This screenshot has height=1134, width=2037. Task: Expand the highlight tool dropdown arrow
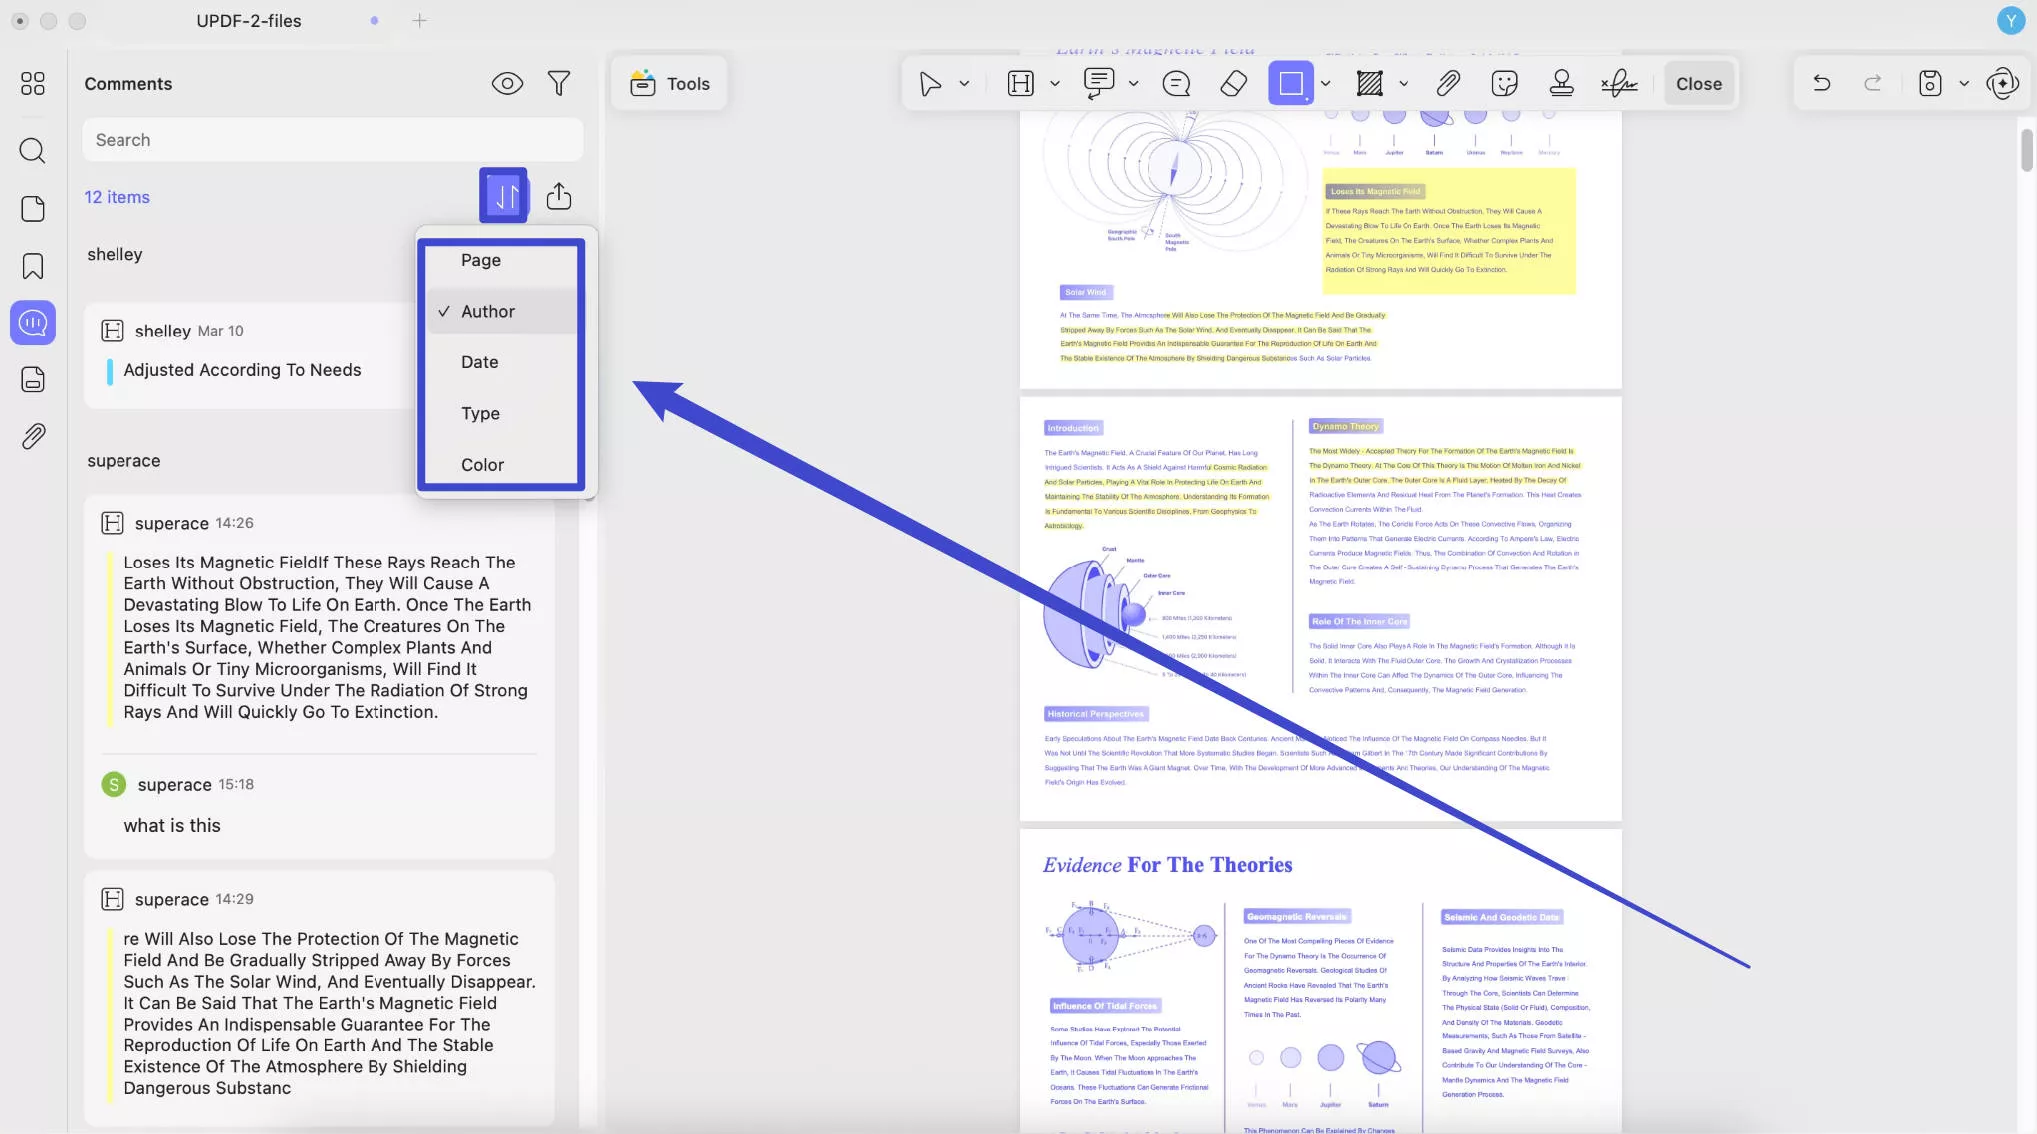pos(1055,84)
